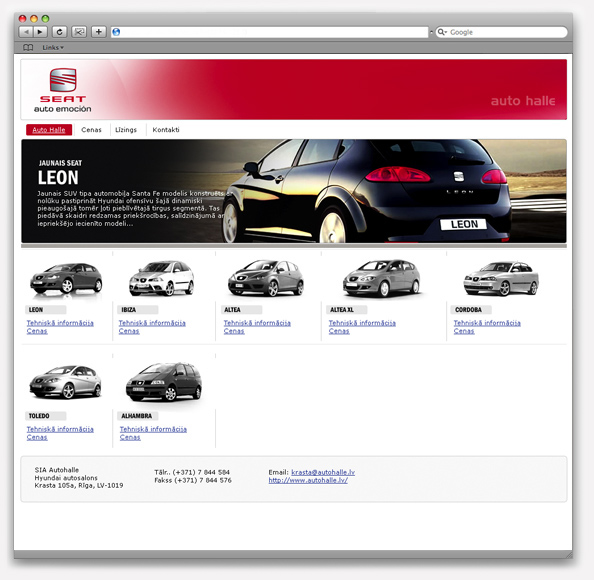The image size is (594, 580).
Task: Click the globe icon in the address bar
Action: 116,32
